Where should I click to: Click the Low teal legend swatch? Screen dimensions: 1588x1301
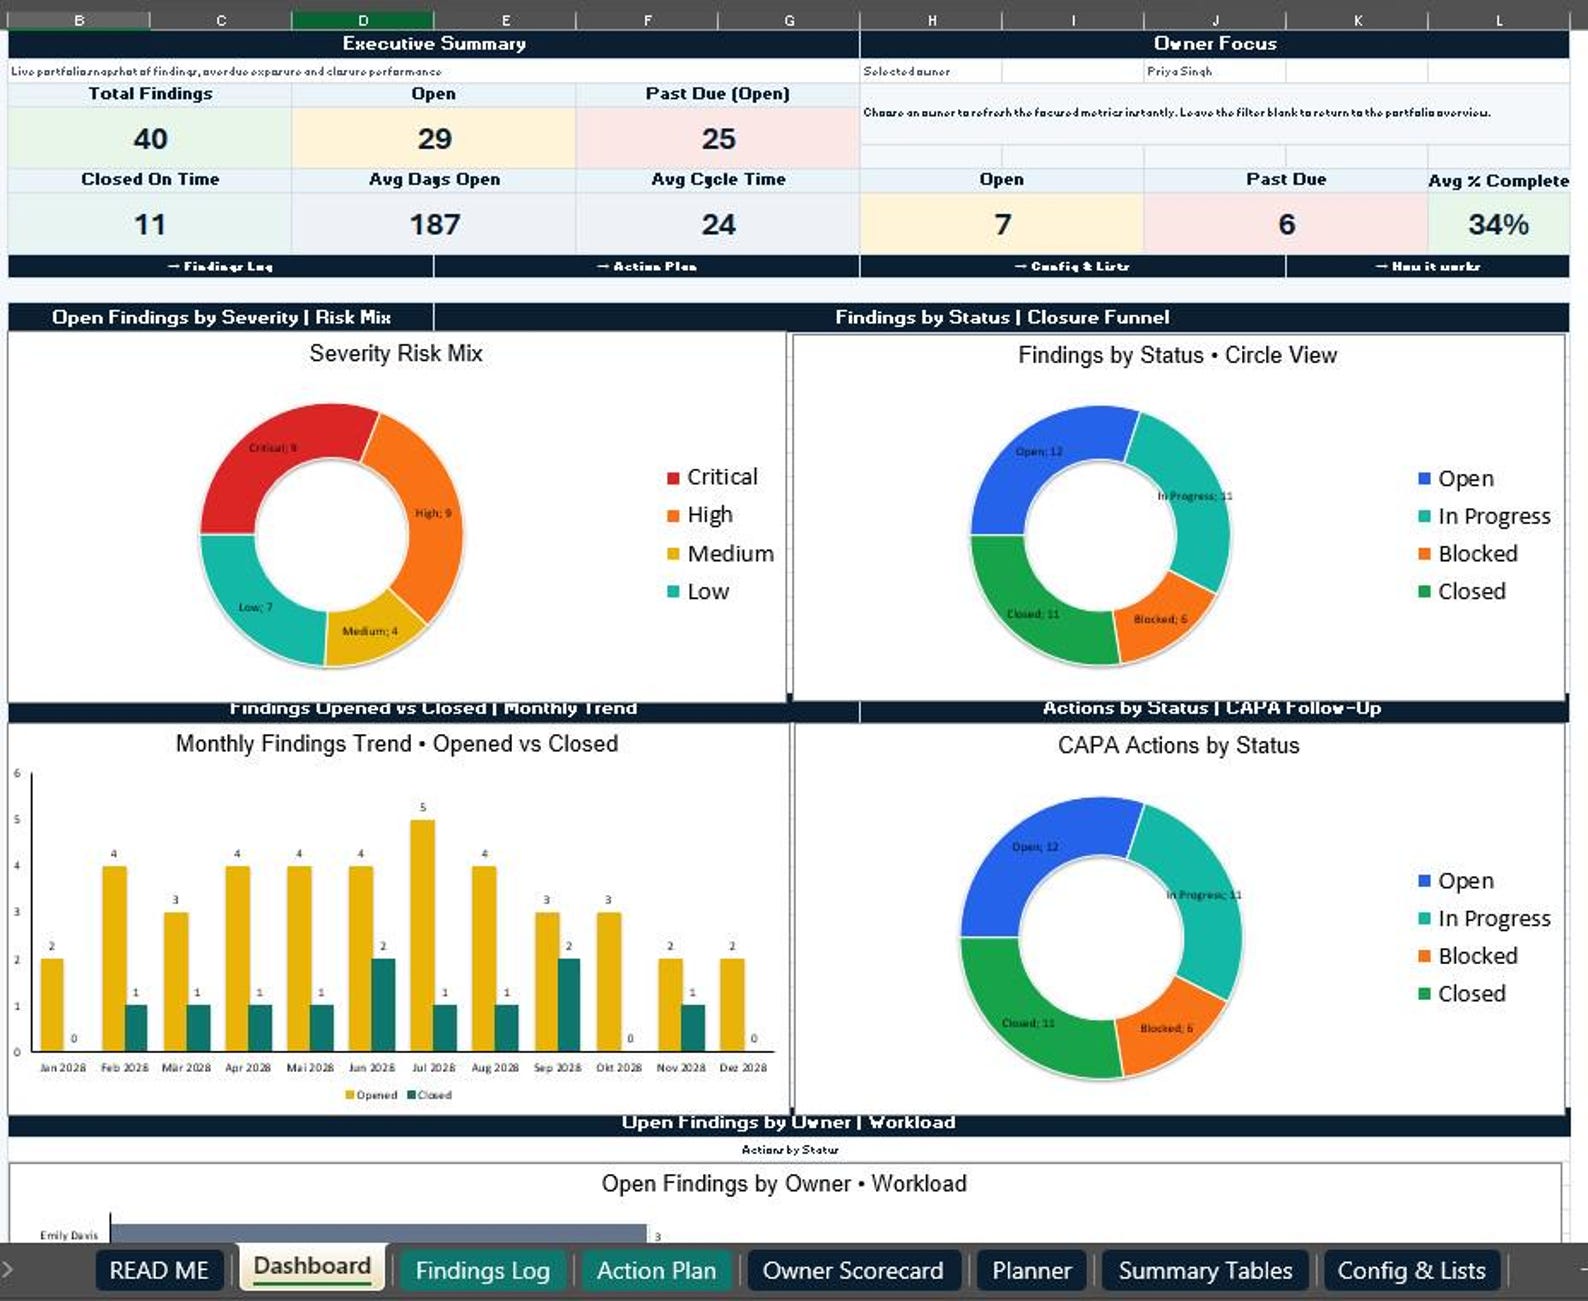pyautogui.click(x=673, y=592)
